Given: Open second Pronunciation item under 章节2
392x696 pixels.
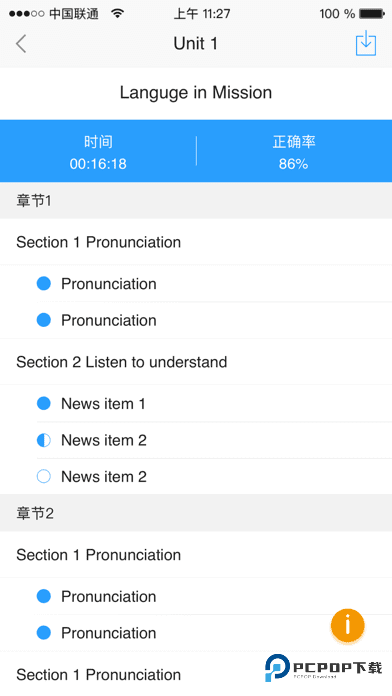Looking at the screenshot, I should [x=196, y=633].
